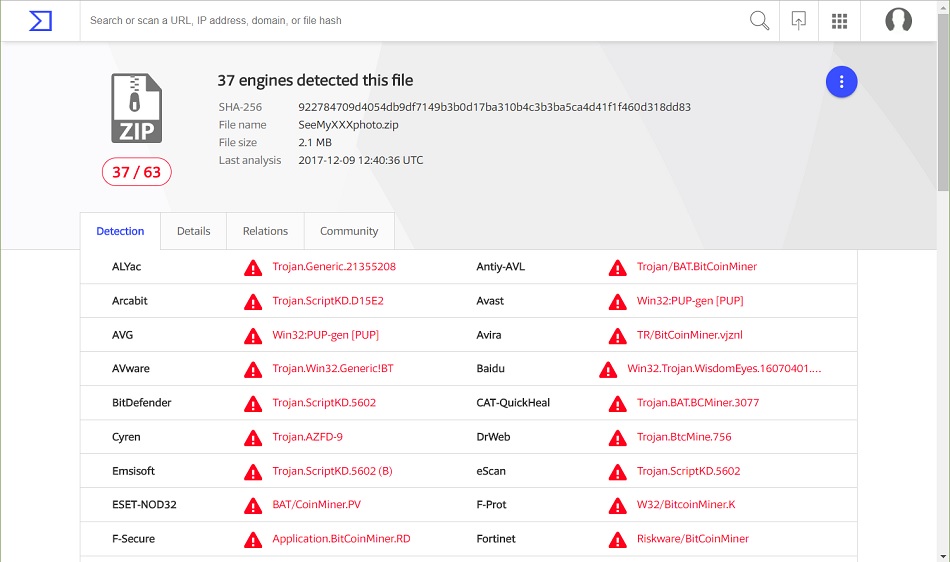950x562 pixels.
Task: Click Trojan.AZFD-9 detection name
Action: click(307, 437)
